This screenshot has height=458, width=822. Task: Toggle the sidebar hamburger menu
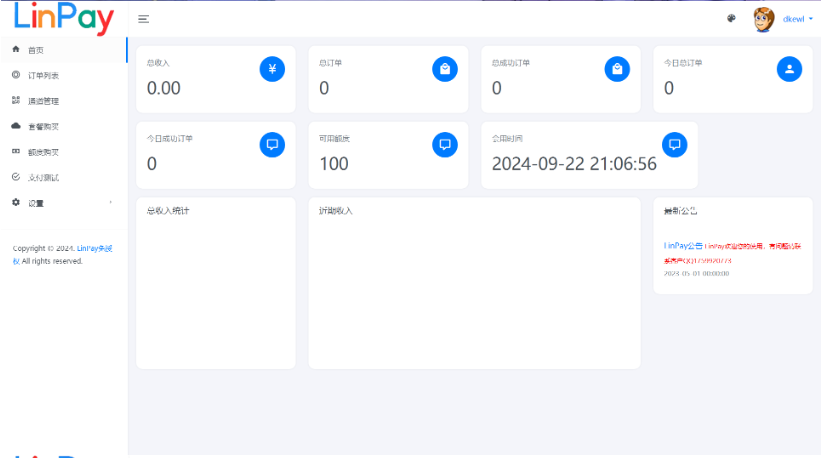(144, 19)
